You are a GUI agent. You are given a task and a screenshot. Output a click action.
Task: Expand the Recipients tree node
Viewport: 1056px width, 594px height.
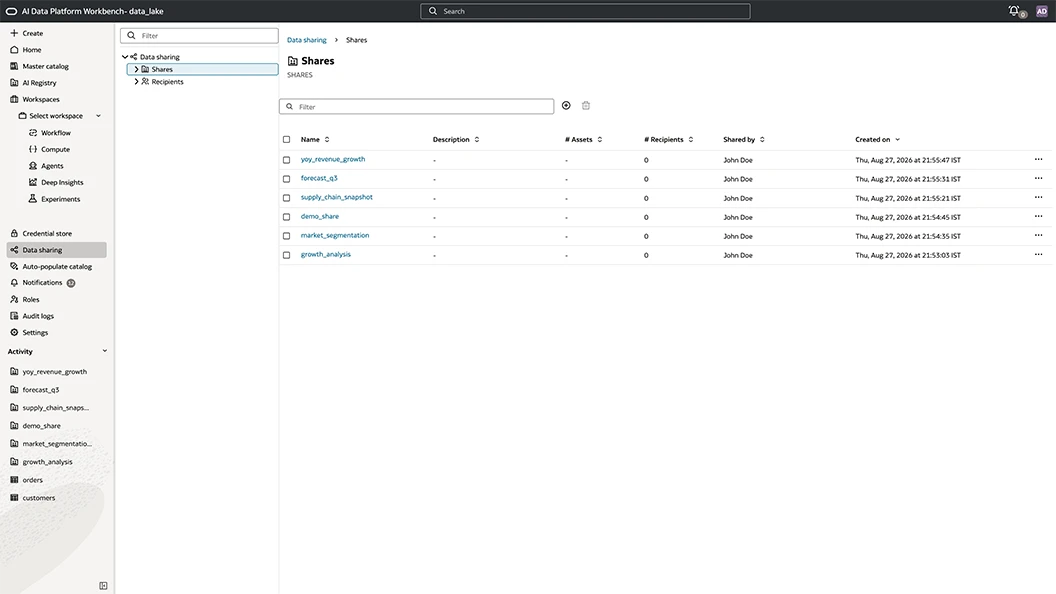(136, 81)
